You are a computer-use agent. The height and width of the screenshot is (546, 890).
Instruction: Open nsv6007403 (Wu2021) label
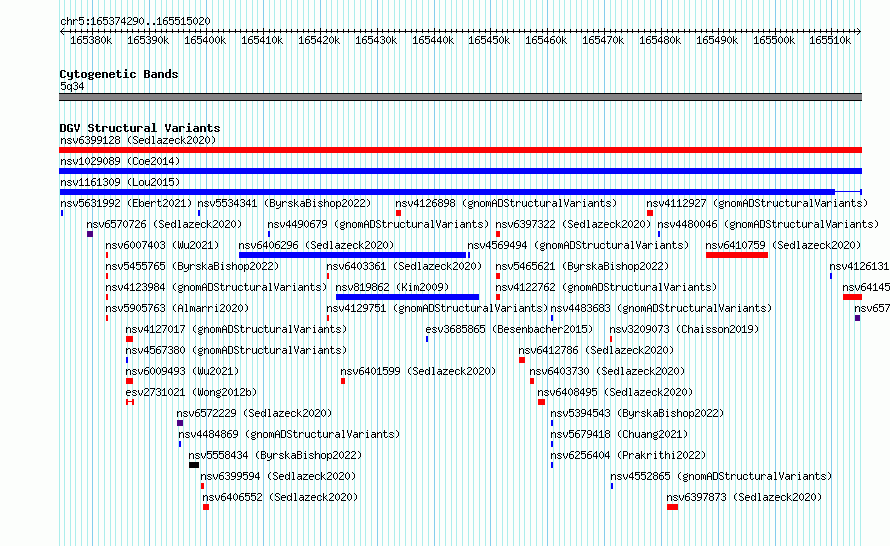(162, 245)
